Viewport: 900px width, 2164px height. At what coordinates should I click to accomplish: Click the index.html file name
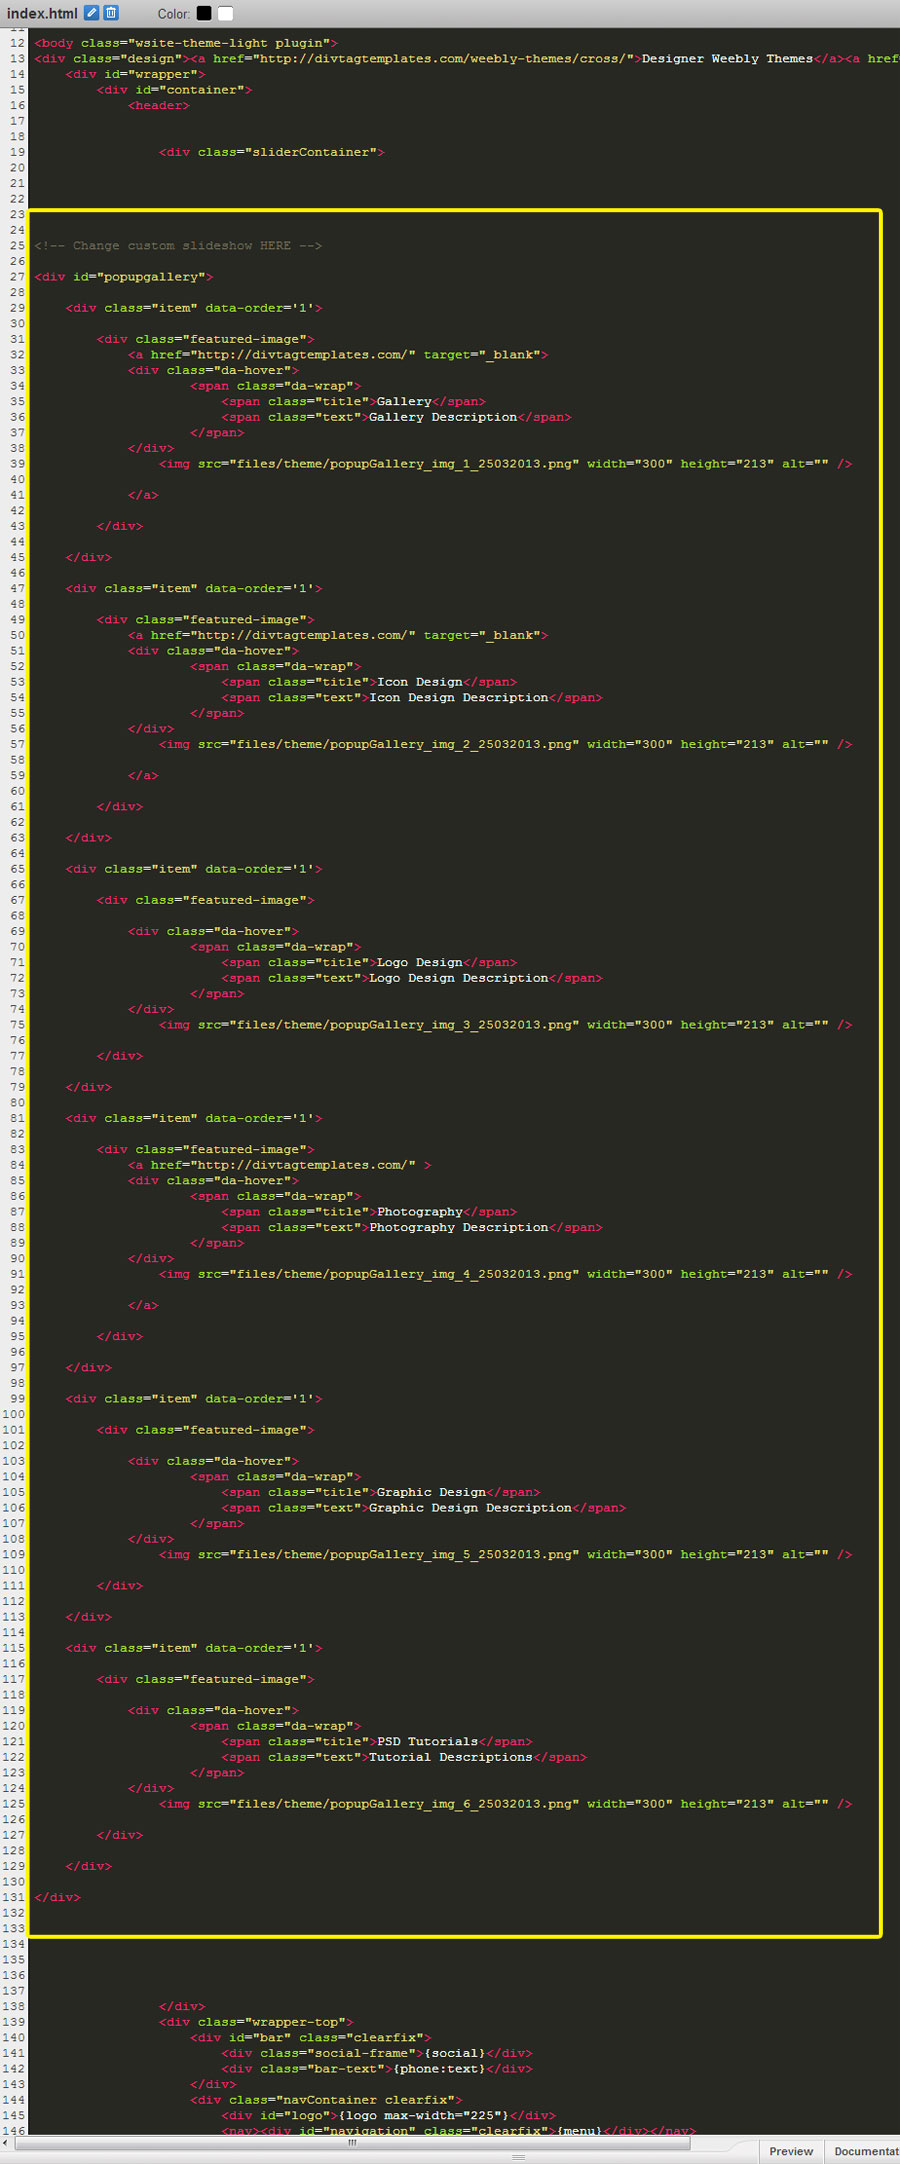[x=42, y=13]
